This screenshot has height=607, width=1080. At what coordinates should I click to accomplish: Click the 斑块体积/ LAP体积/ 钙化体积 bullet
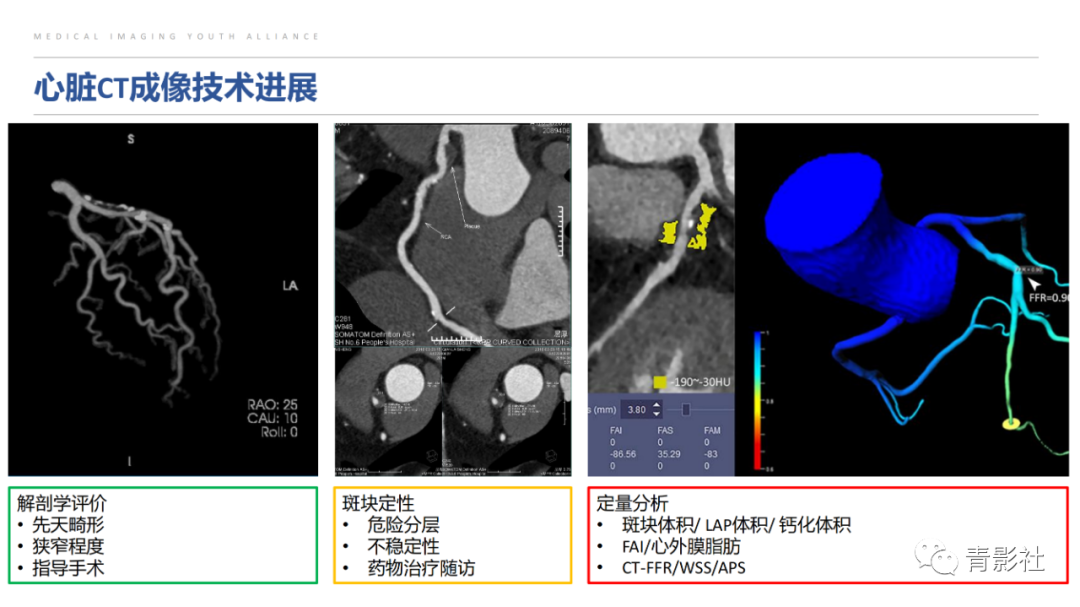(736, 525)
